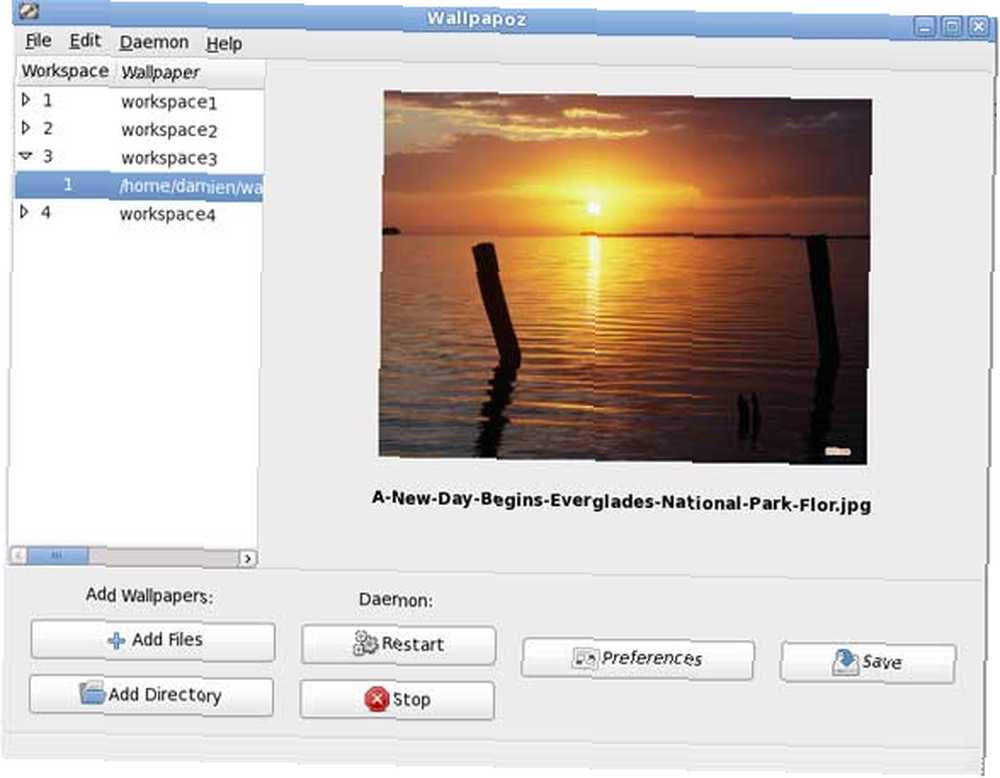Open the File menu
1000x778 pixels.
[38, 41]
